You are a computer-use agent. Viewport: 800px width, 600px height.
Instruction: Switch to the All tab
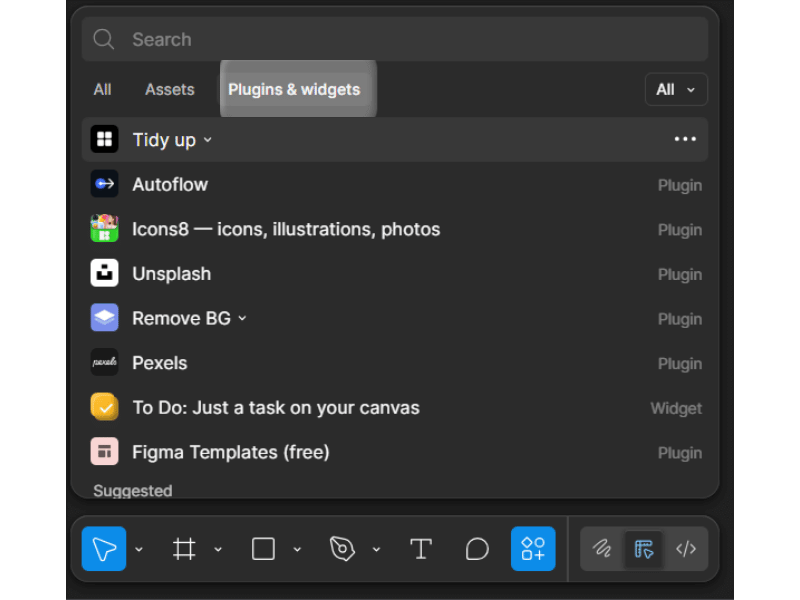coord(102,89)
